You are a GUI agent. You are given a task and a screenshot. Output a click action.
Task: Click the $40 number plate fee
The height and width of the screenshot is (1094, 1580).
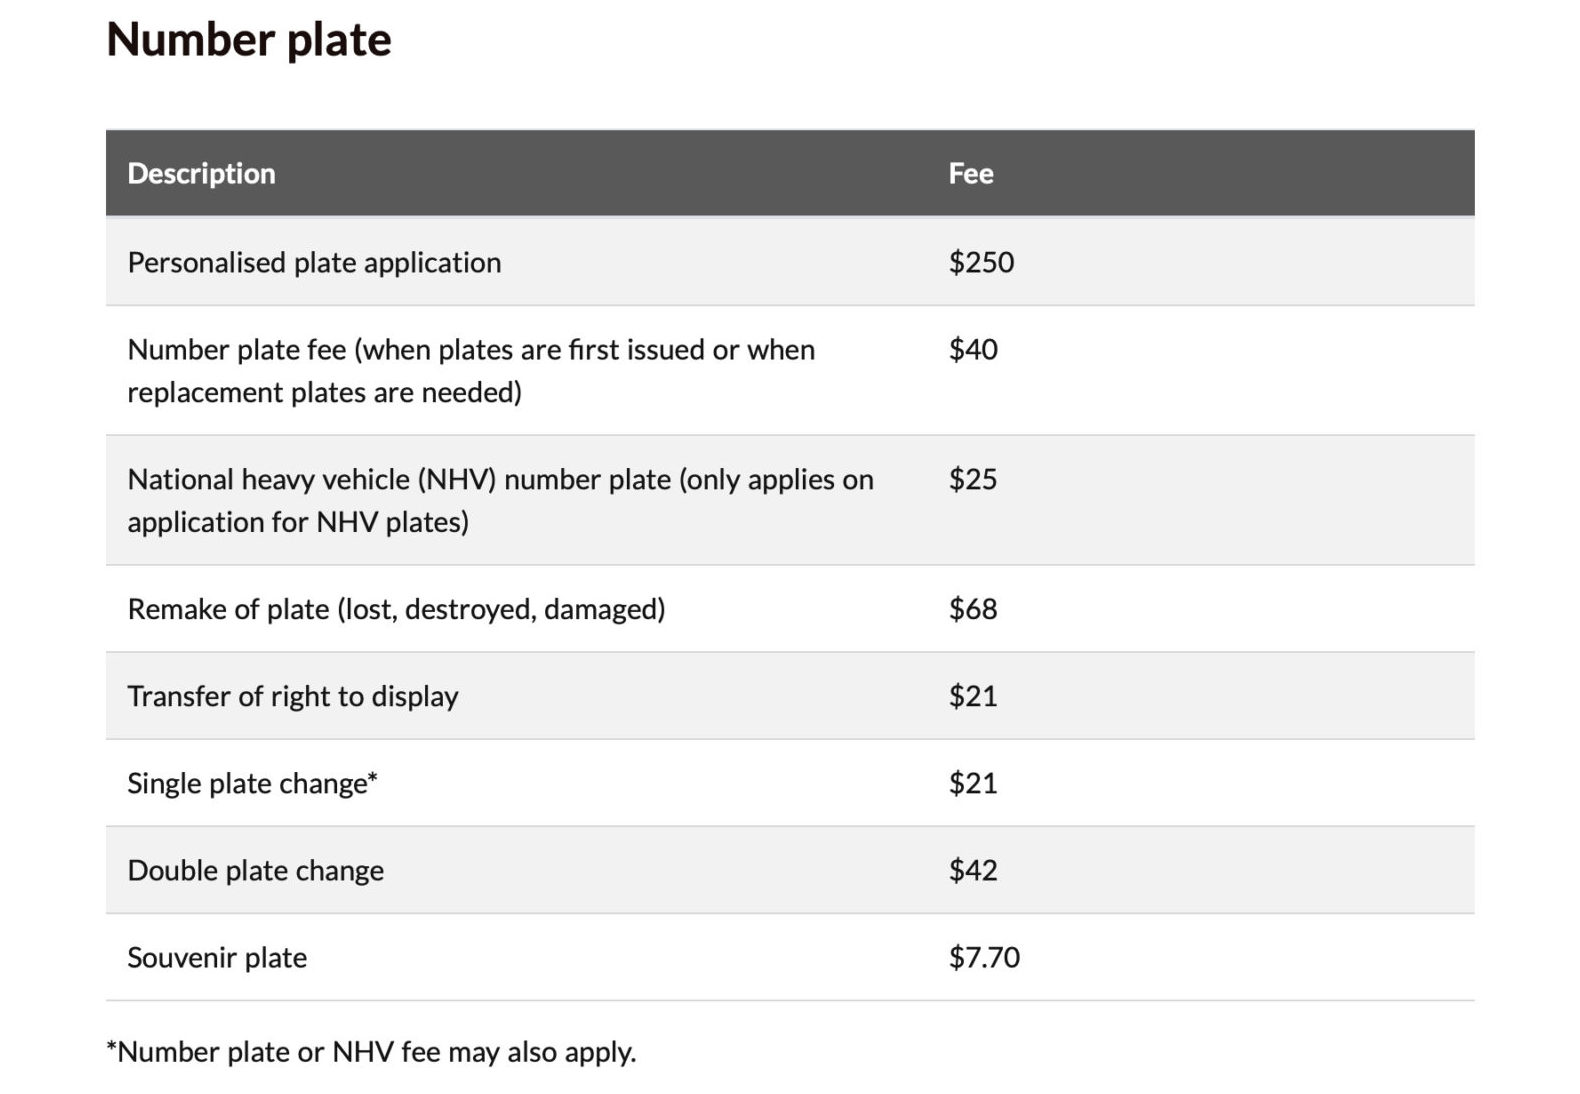(x=973, y=349)
